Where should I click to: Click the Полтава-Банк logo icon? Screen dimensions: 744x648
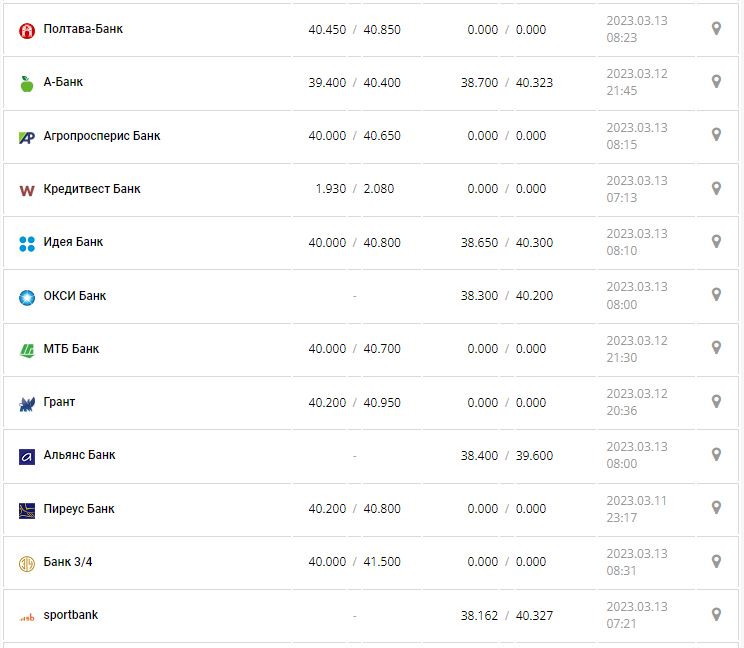point(27,30)
